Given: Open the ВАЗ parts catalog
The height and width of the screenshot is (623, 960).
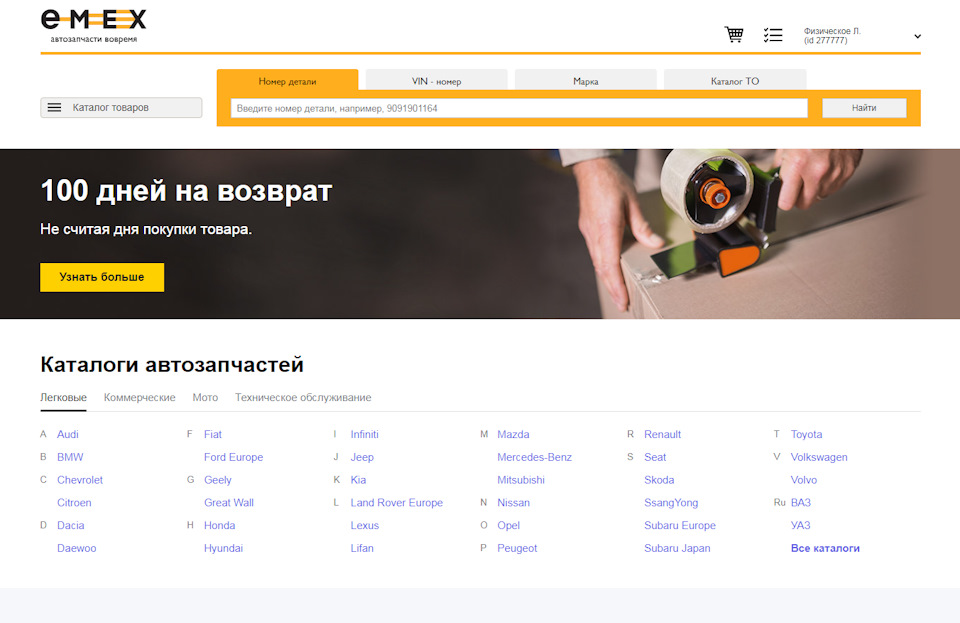Looking at the screenshot, I should pos(800,502).
